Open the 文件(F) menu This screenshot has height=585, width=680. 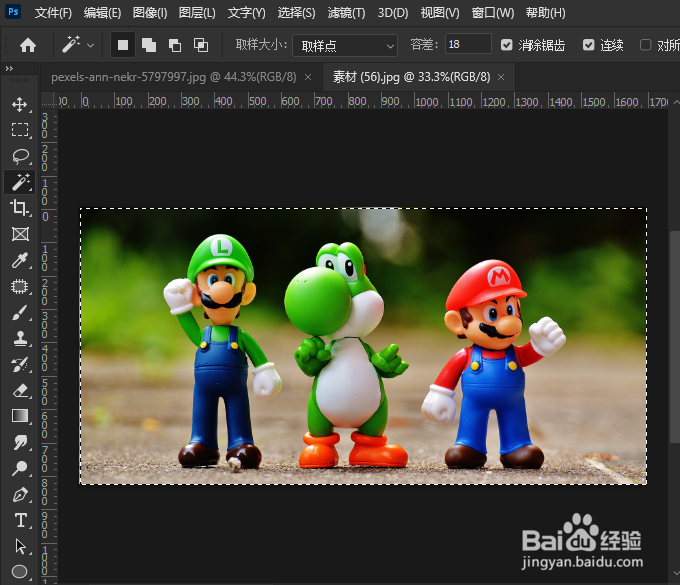[x=53, y=13]
